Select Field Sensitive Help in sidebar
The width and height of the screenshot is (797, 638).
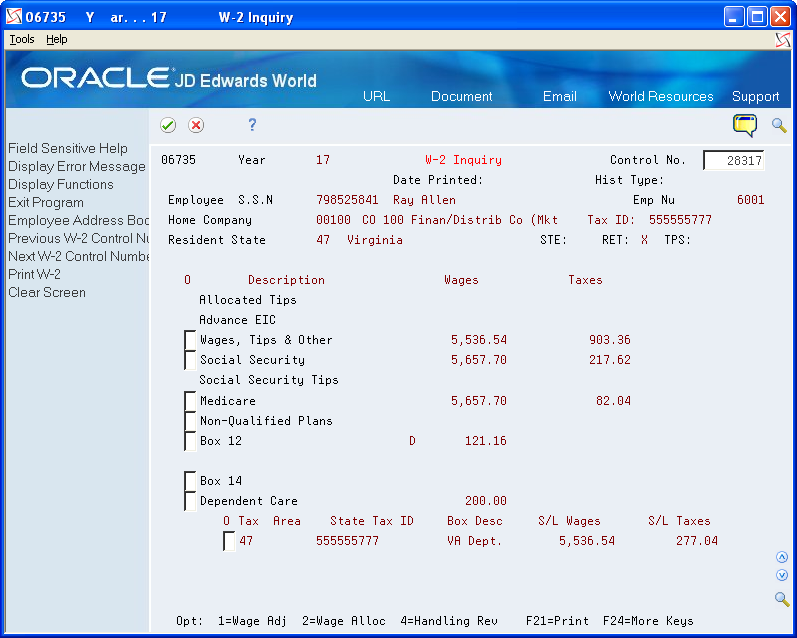point(68,148)
